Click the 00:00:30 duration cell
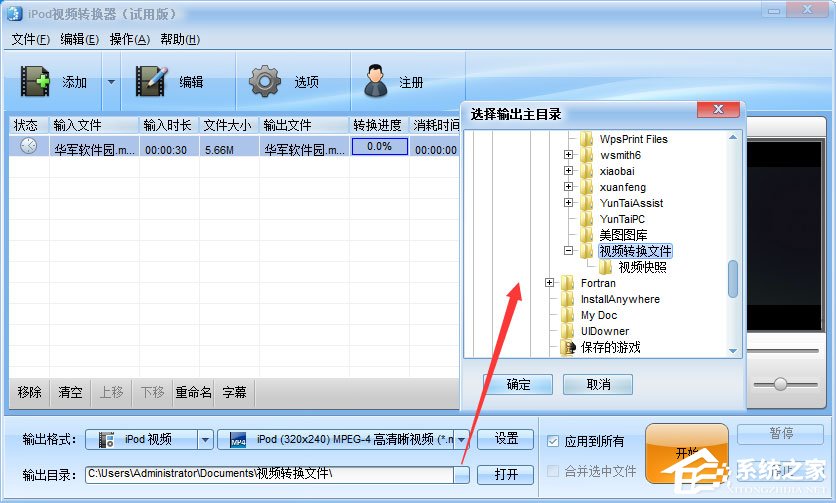The image size is (836, 503). click(166, 150)
